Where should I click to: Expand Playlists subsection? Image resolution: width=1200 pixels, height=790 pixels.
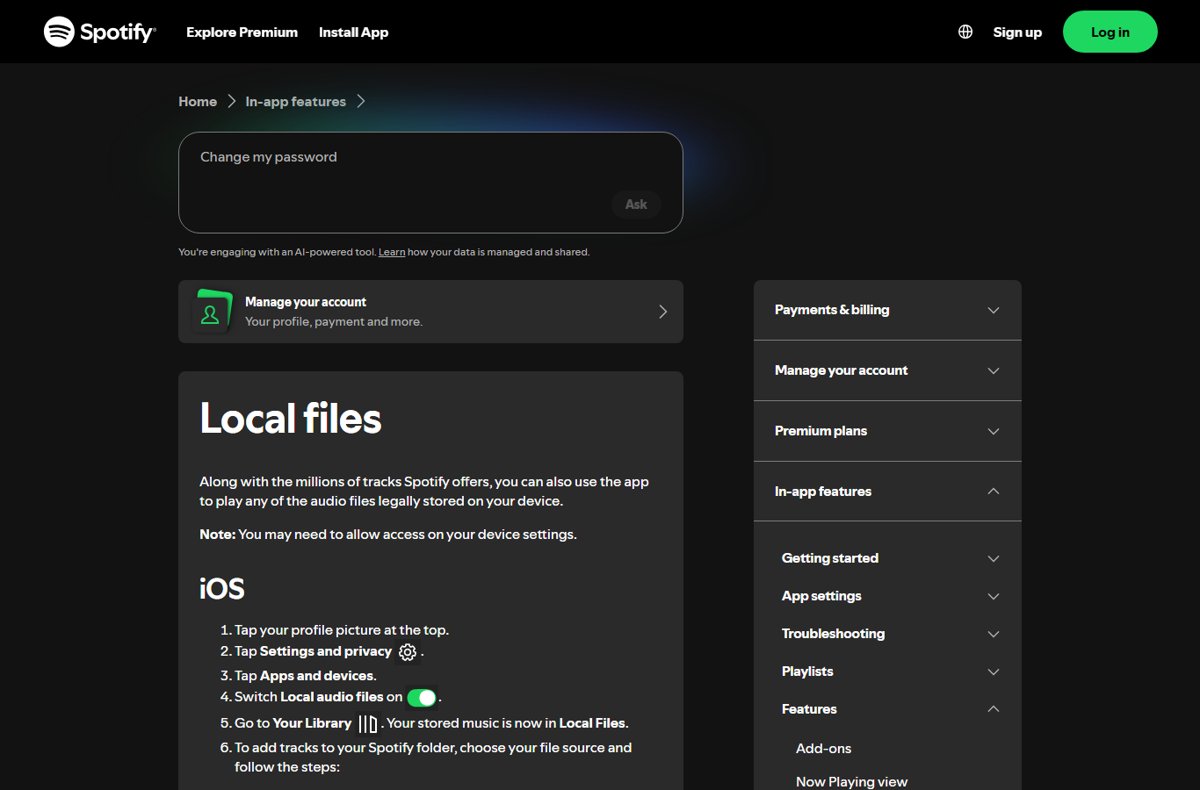coord(890,671)
